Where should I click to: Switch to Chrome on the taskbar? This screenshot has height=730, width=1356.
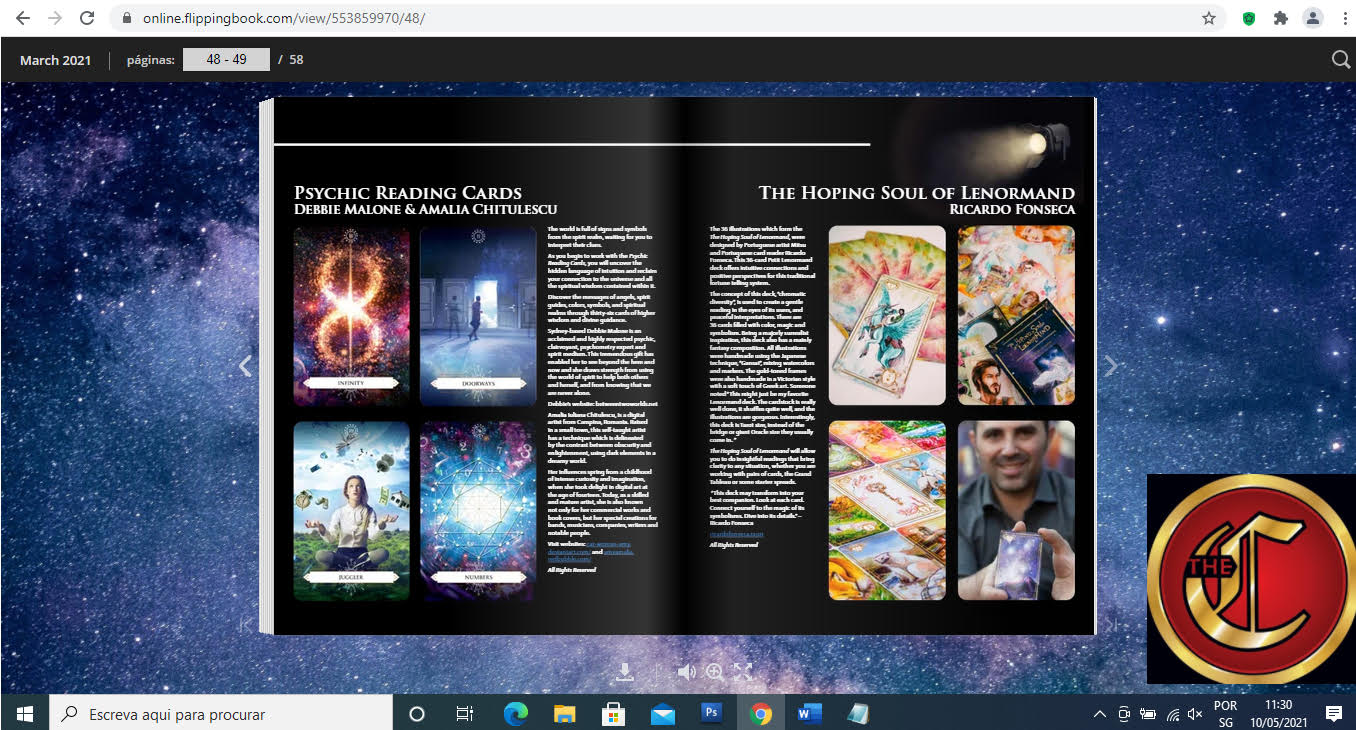coord(761,714)
